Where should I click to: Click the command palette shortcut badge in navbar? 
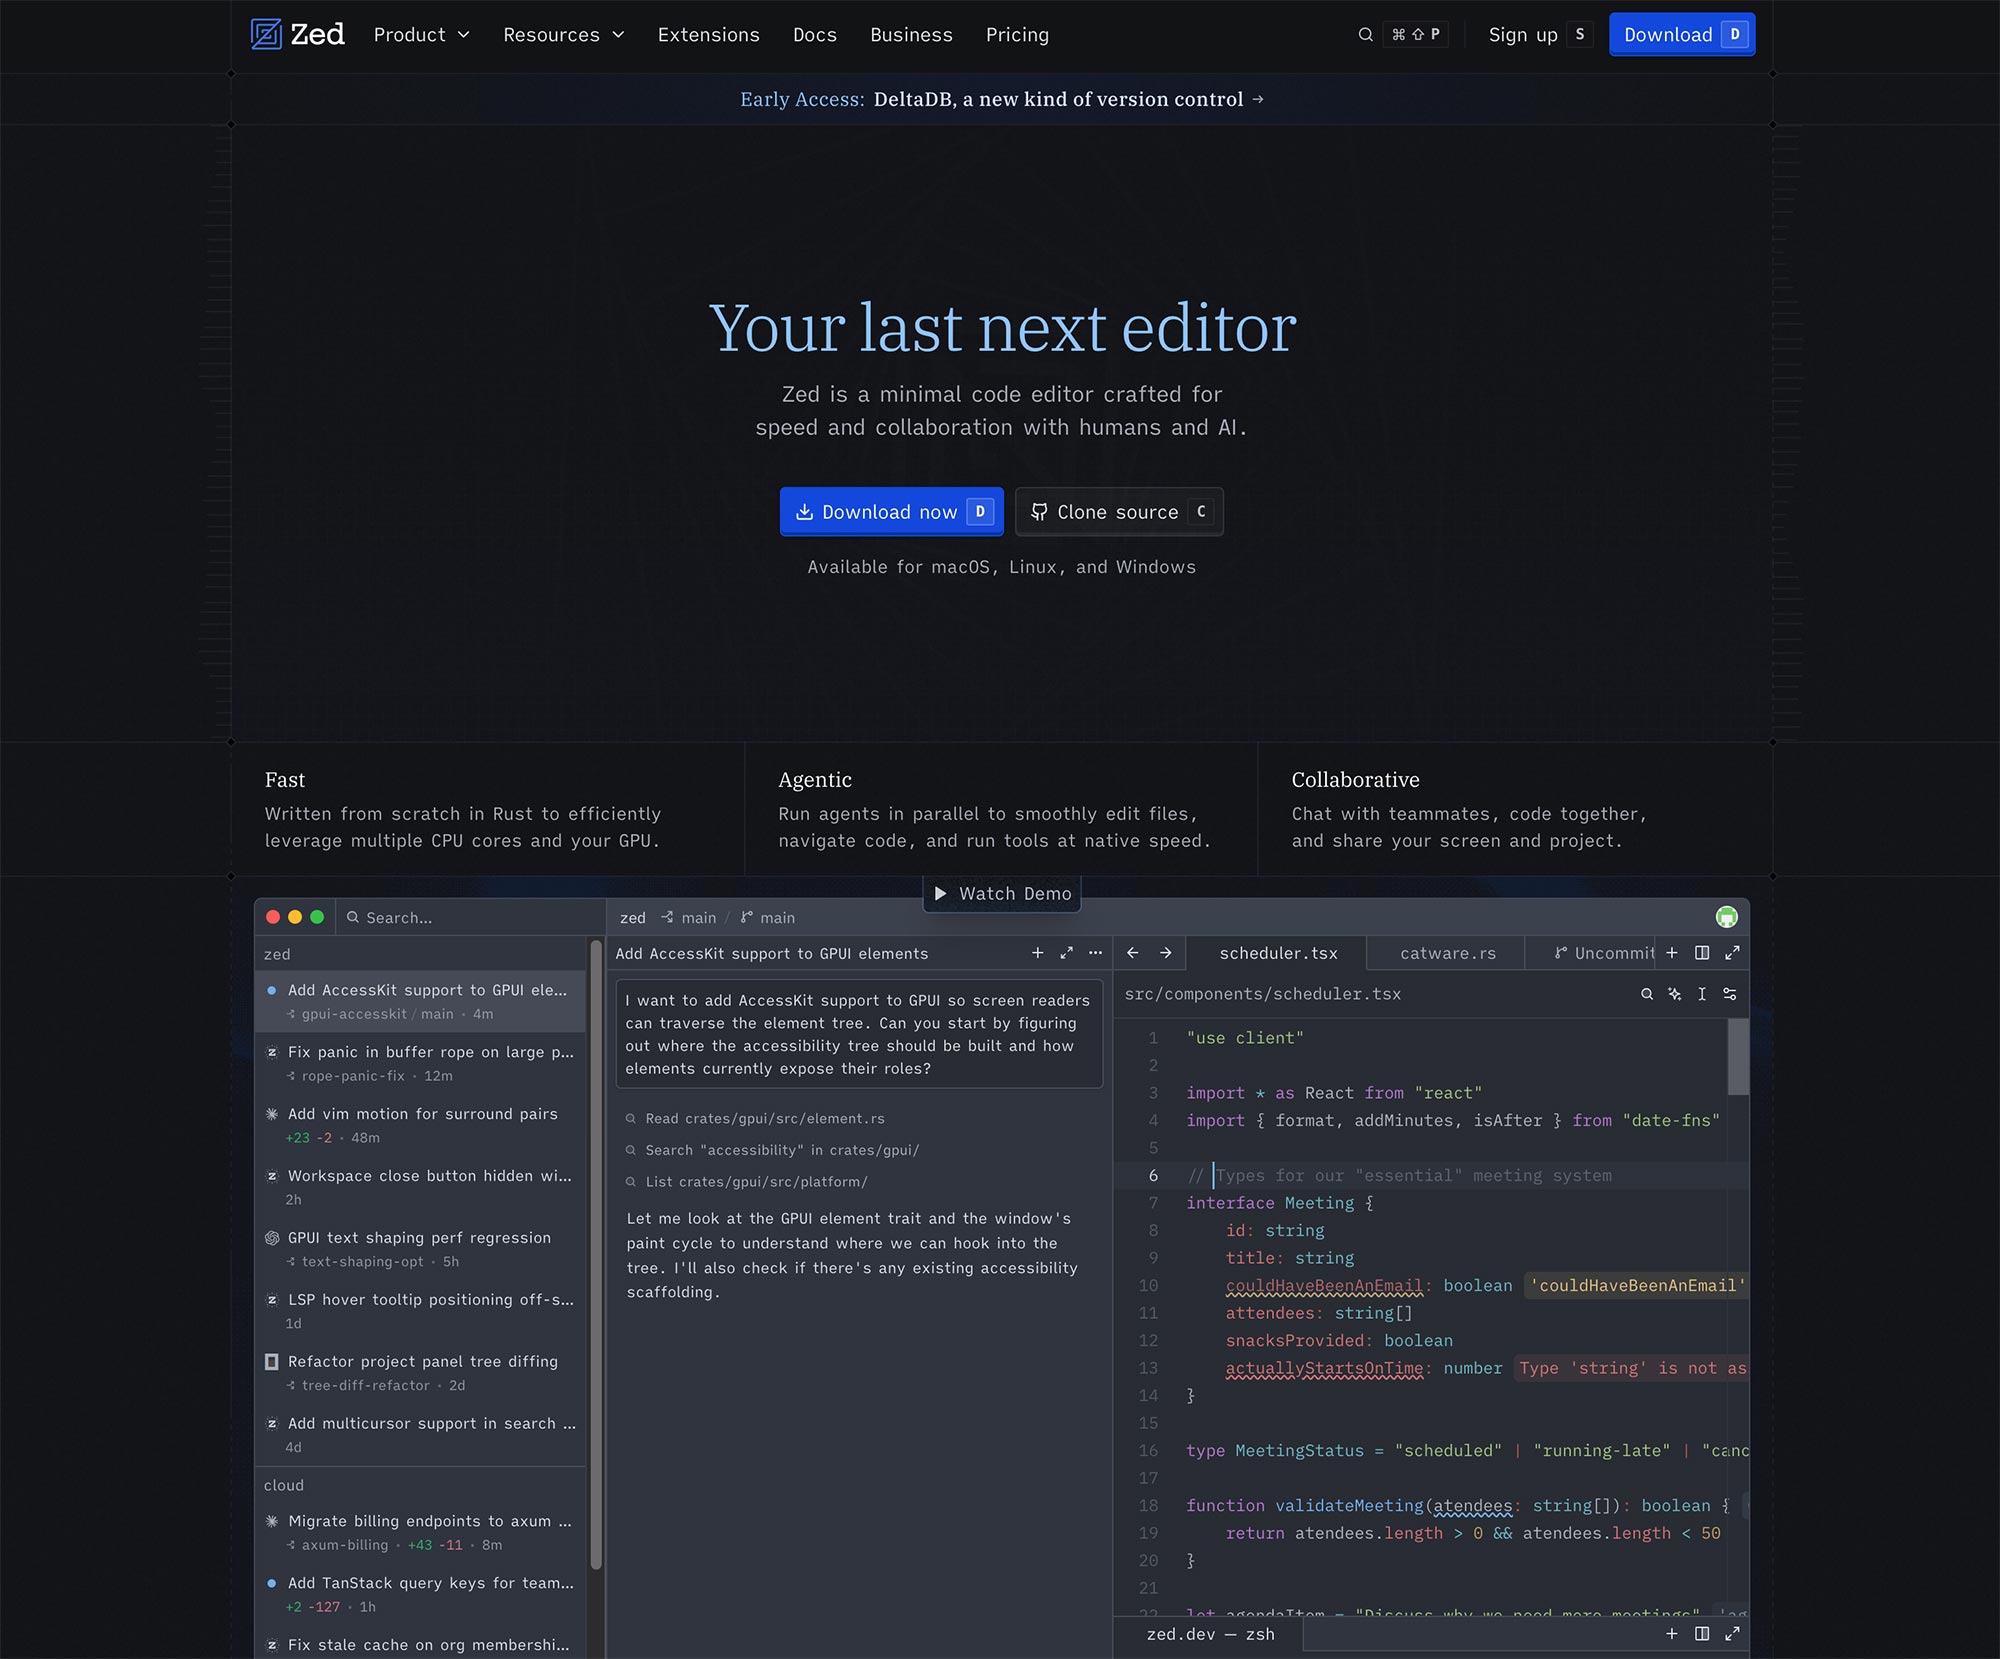1415,35
